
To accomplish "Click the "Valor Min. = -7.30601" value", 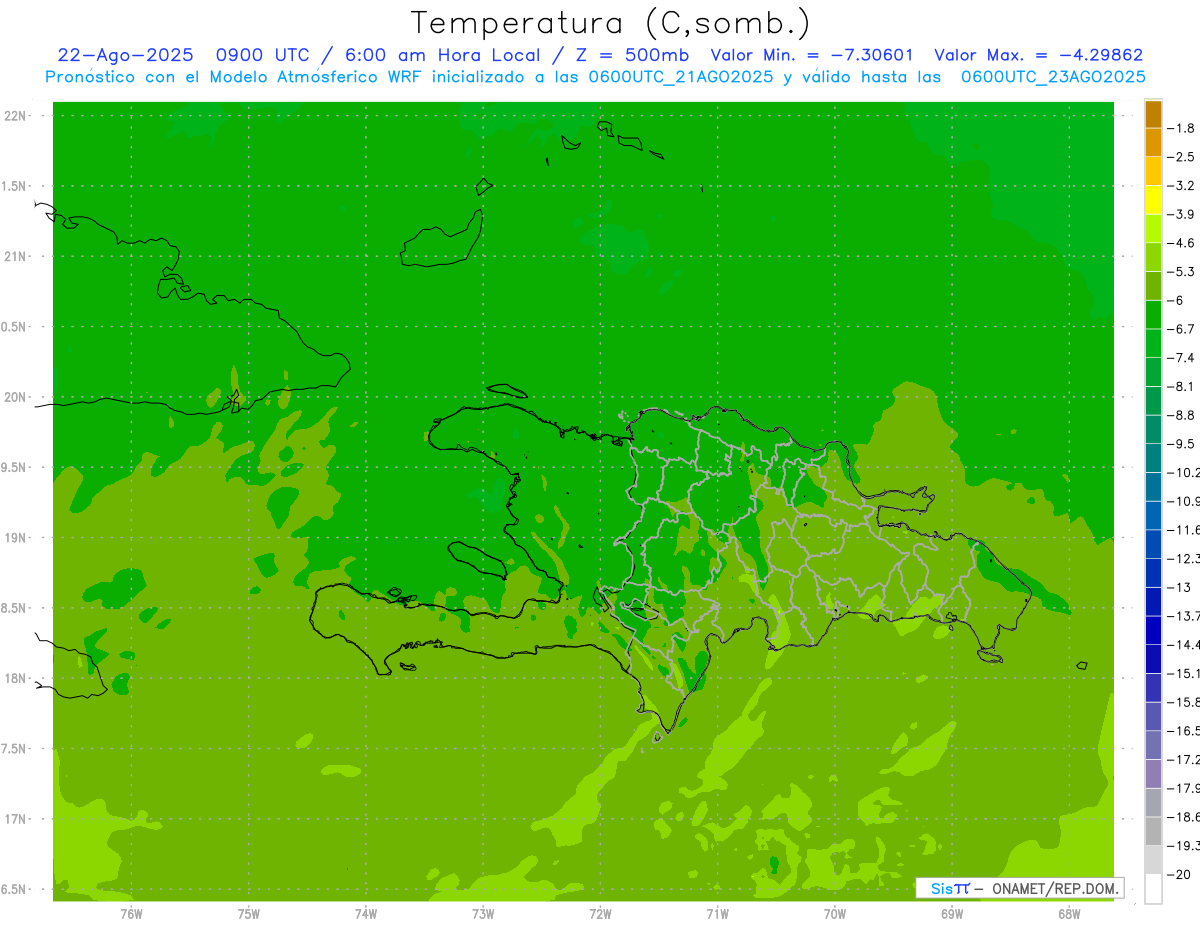I will [811, 55].
